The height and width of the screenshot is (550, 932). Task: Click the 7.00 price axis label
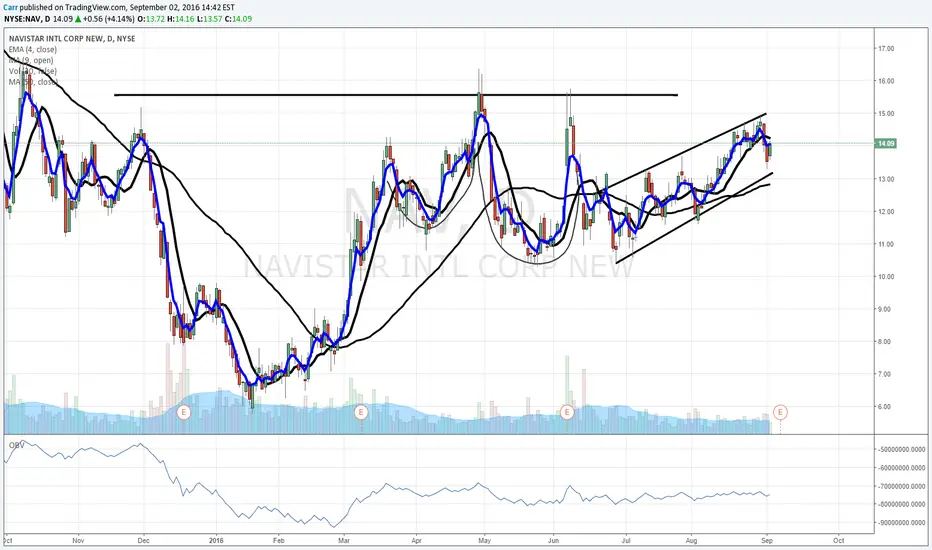point(886,374)
